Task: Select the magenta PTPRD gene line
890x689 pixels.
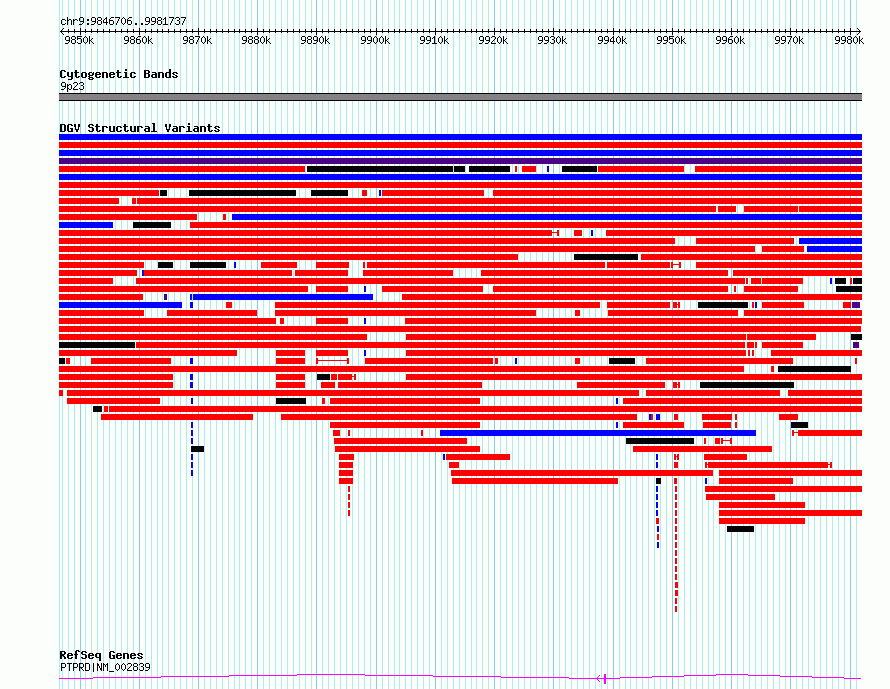Action: (x=460, y=677)
